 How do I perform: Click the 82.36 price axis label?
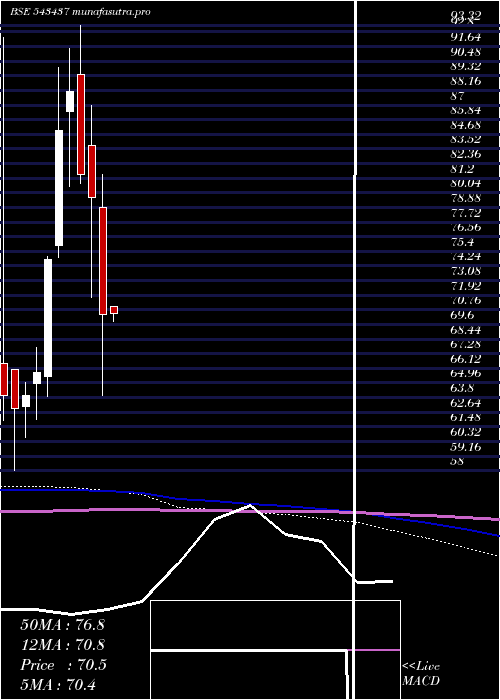point(466,154)
